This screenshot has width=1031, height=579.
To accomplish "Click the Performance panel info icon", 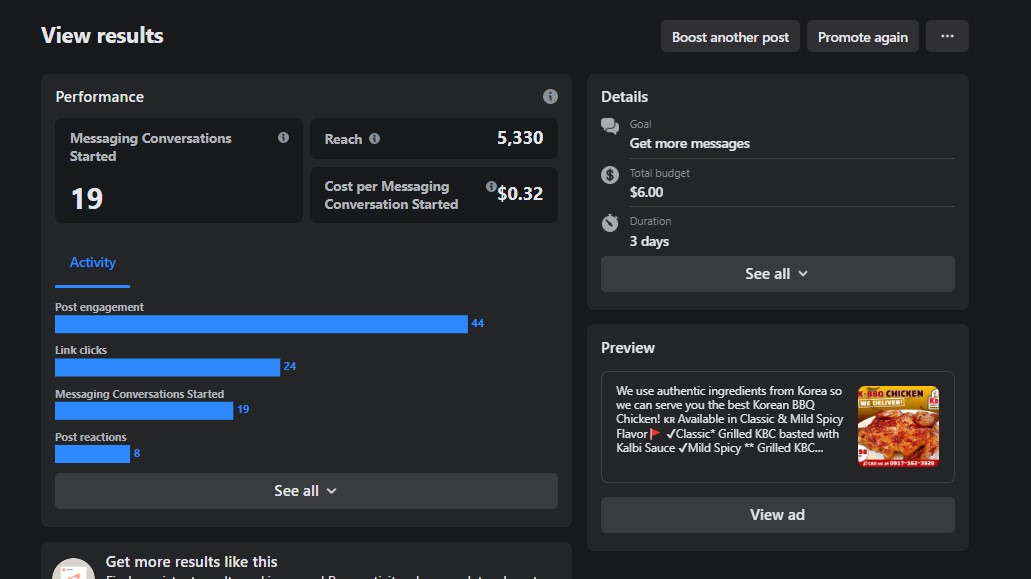I will click(550, 97).
